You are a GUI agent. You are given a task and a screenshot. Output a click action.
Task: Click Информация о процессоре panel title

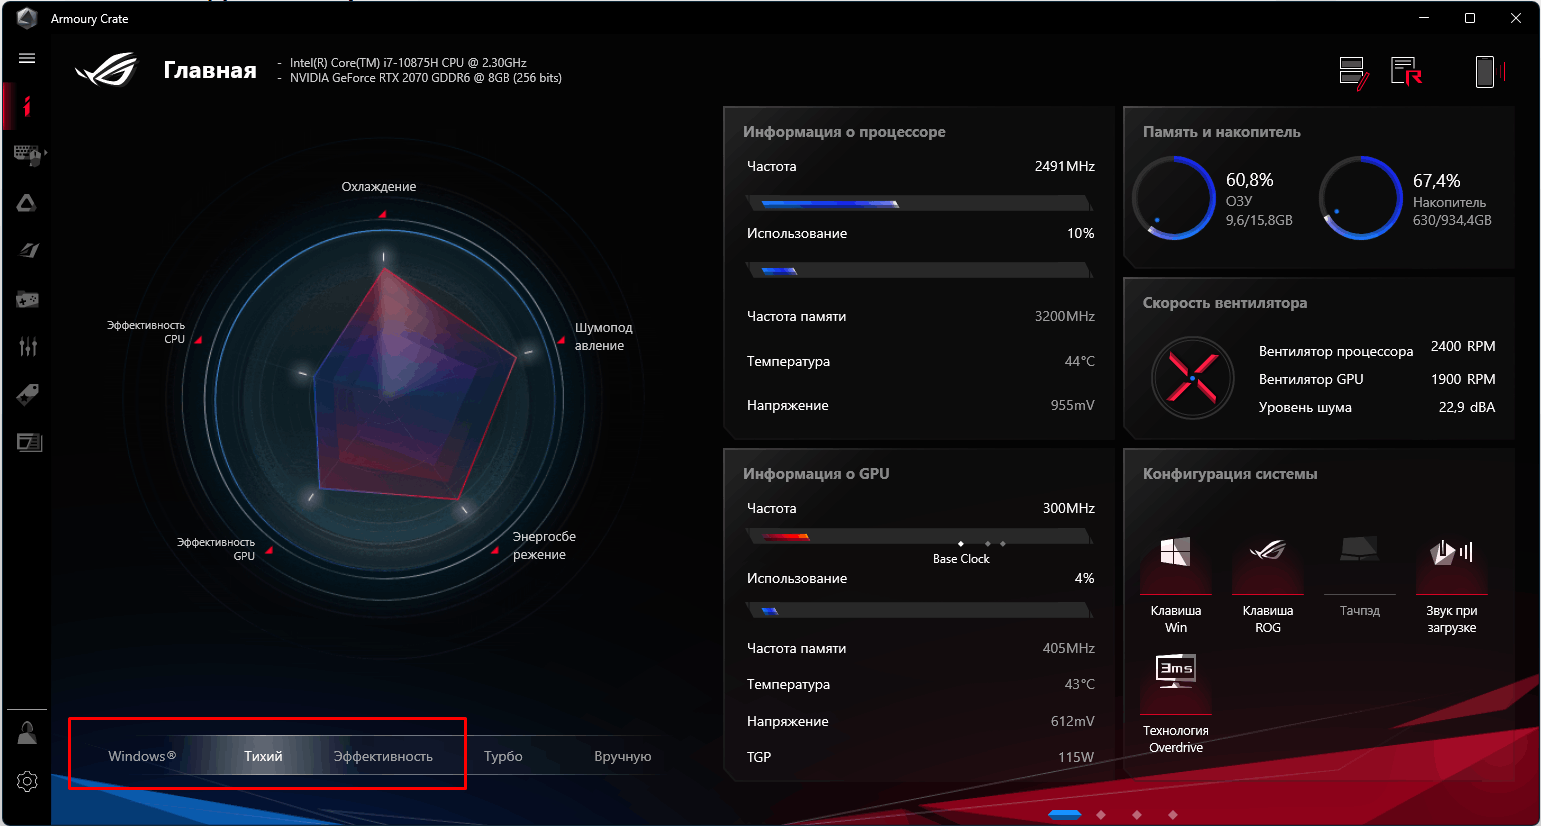(844, 132)
